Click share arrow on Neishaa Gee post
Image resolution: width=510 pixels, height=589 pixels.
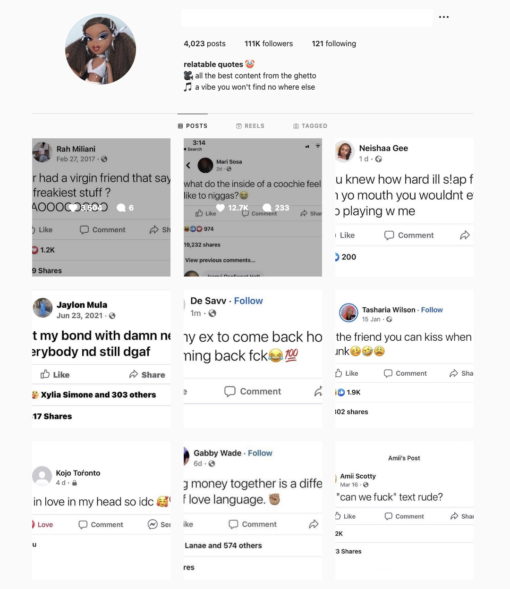(465, 235)
